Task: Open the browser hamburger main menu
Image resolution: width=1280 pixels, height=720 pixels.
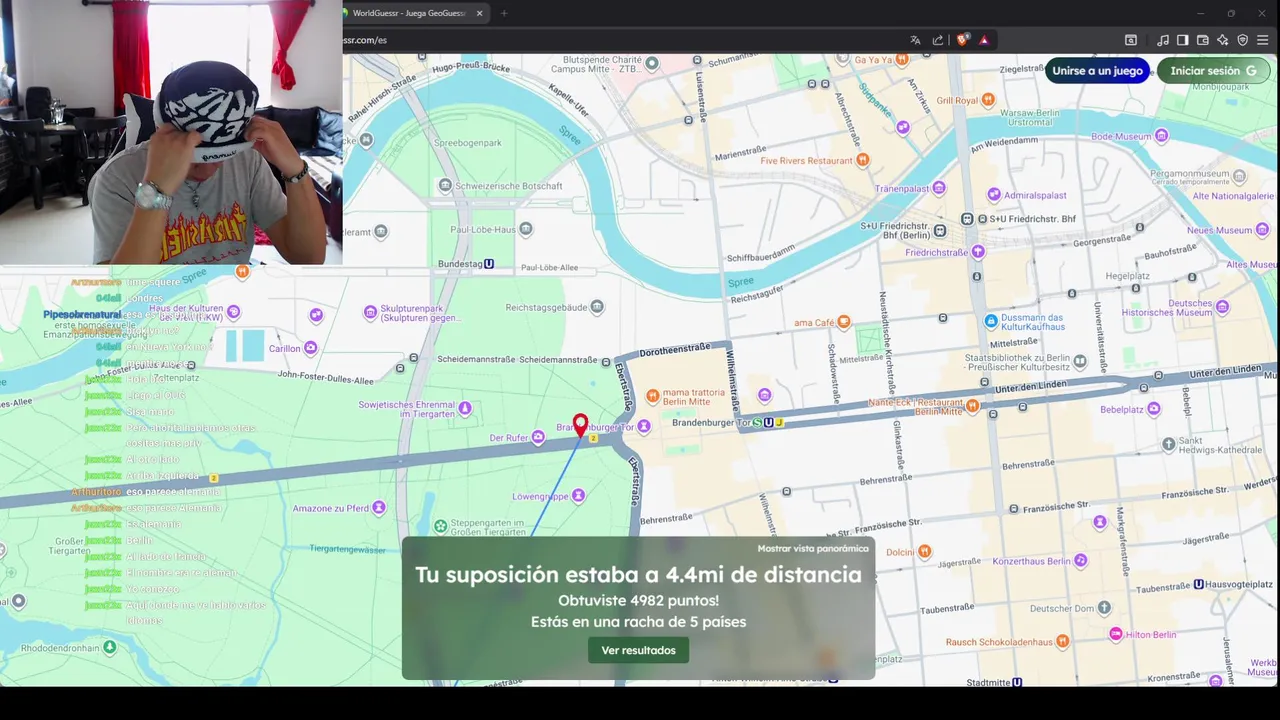Action: tap(1262, 40)
